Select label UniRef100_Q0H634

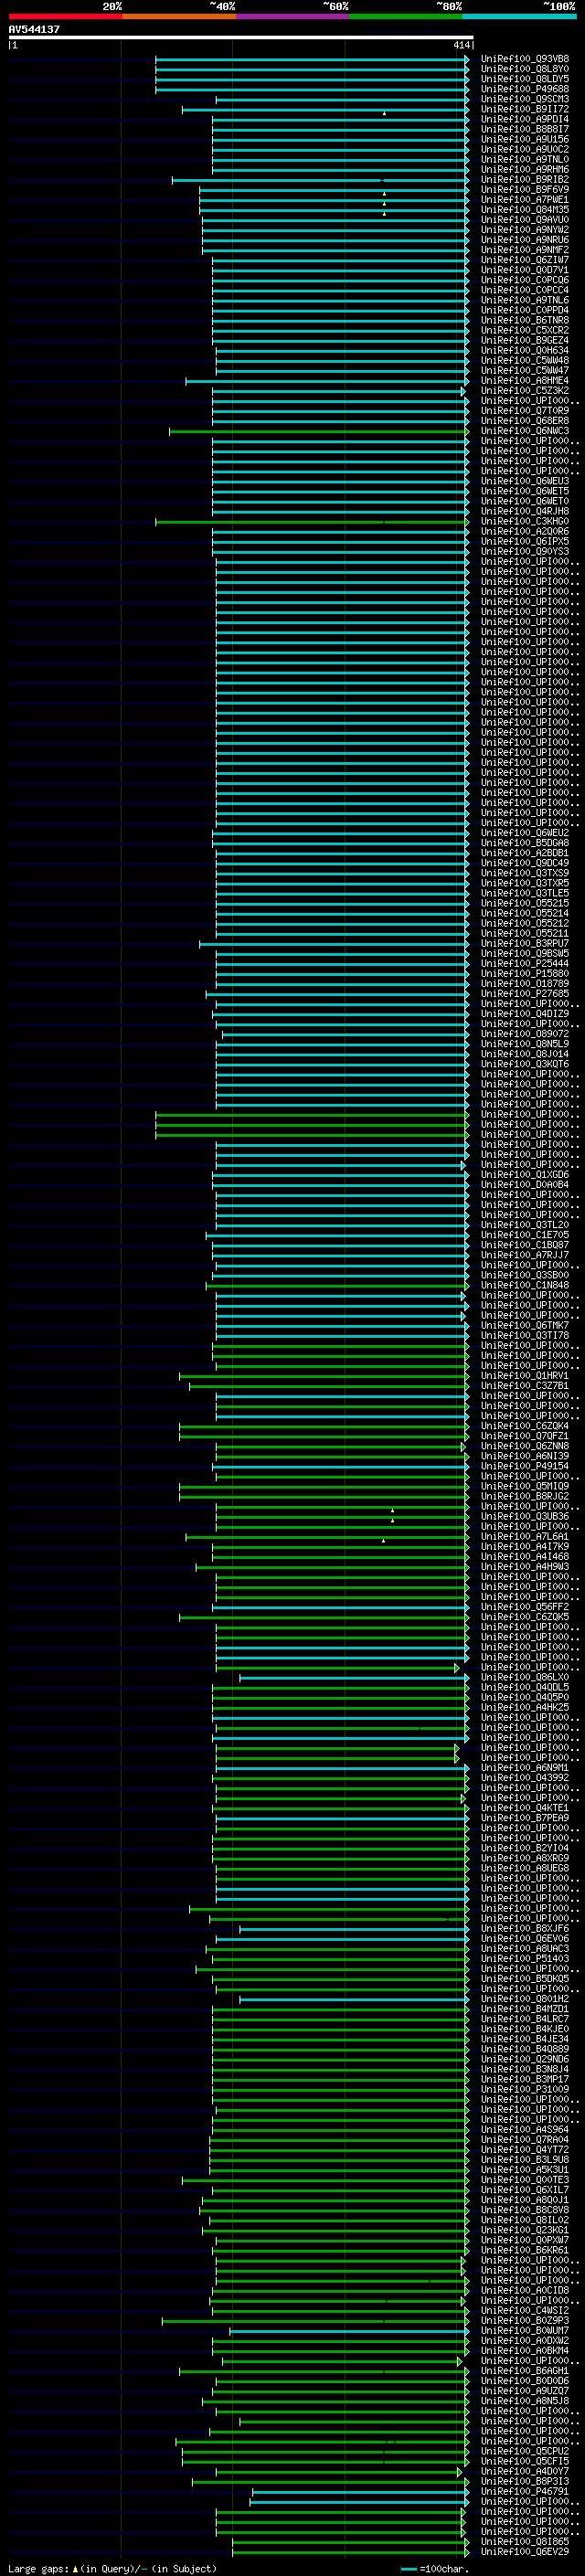(525, 351)
